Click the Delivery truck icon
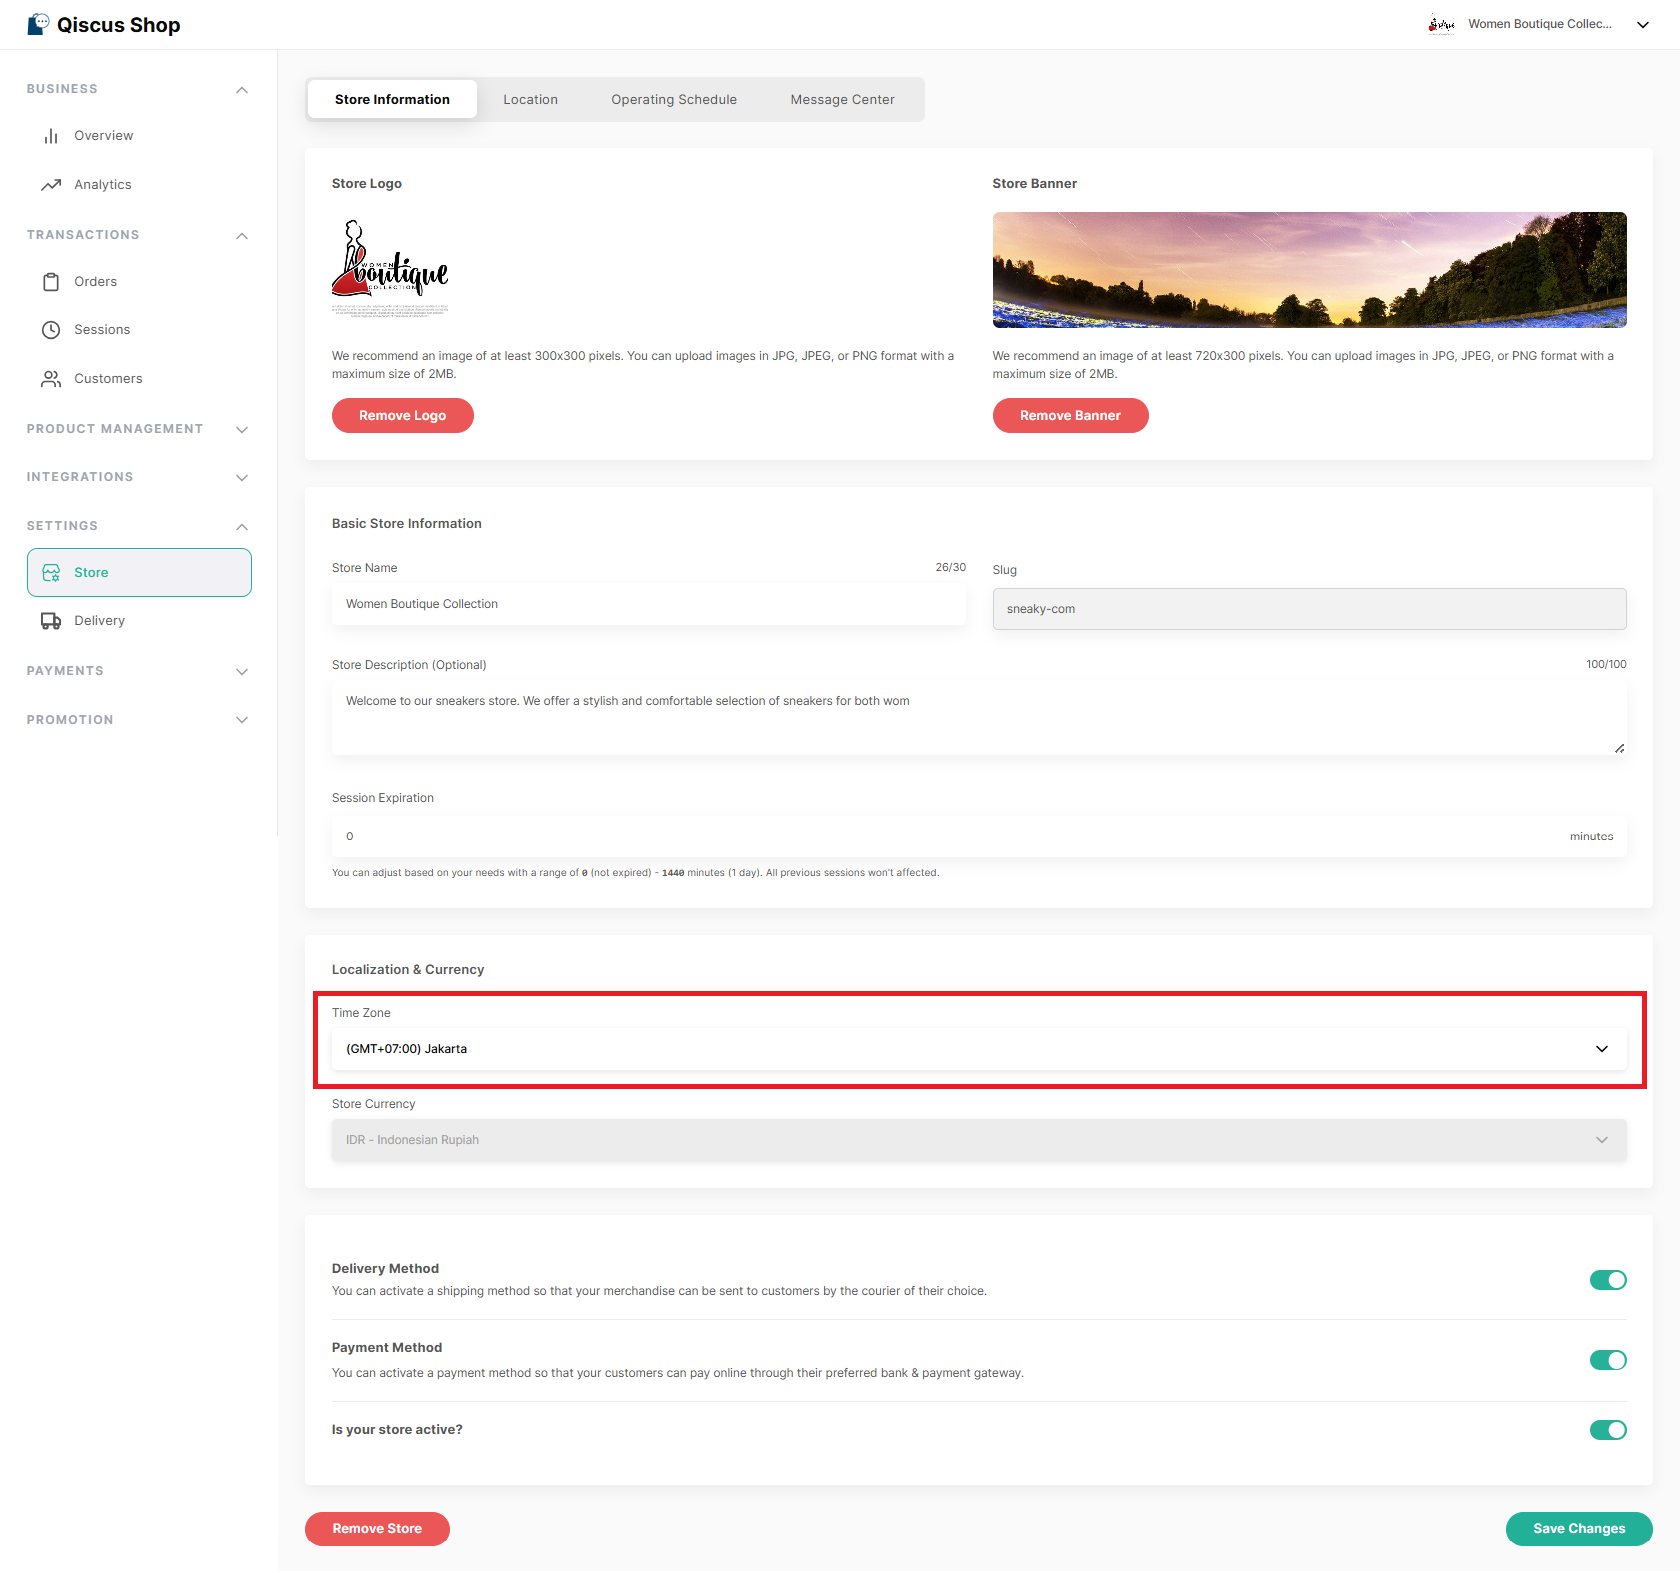Screen dimensions: 1680x1573 51,621
